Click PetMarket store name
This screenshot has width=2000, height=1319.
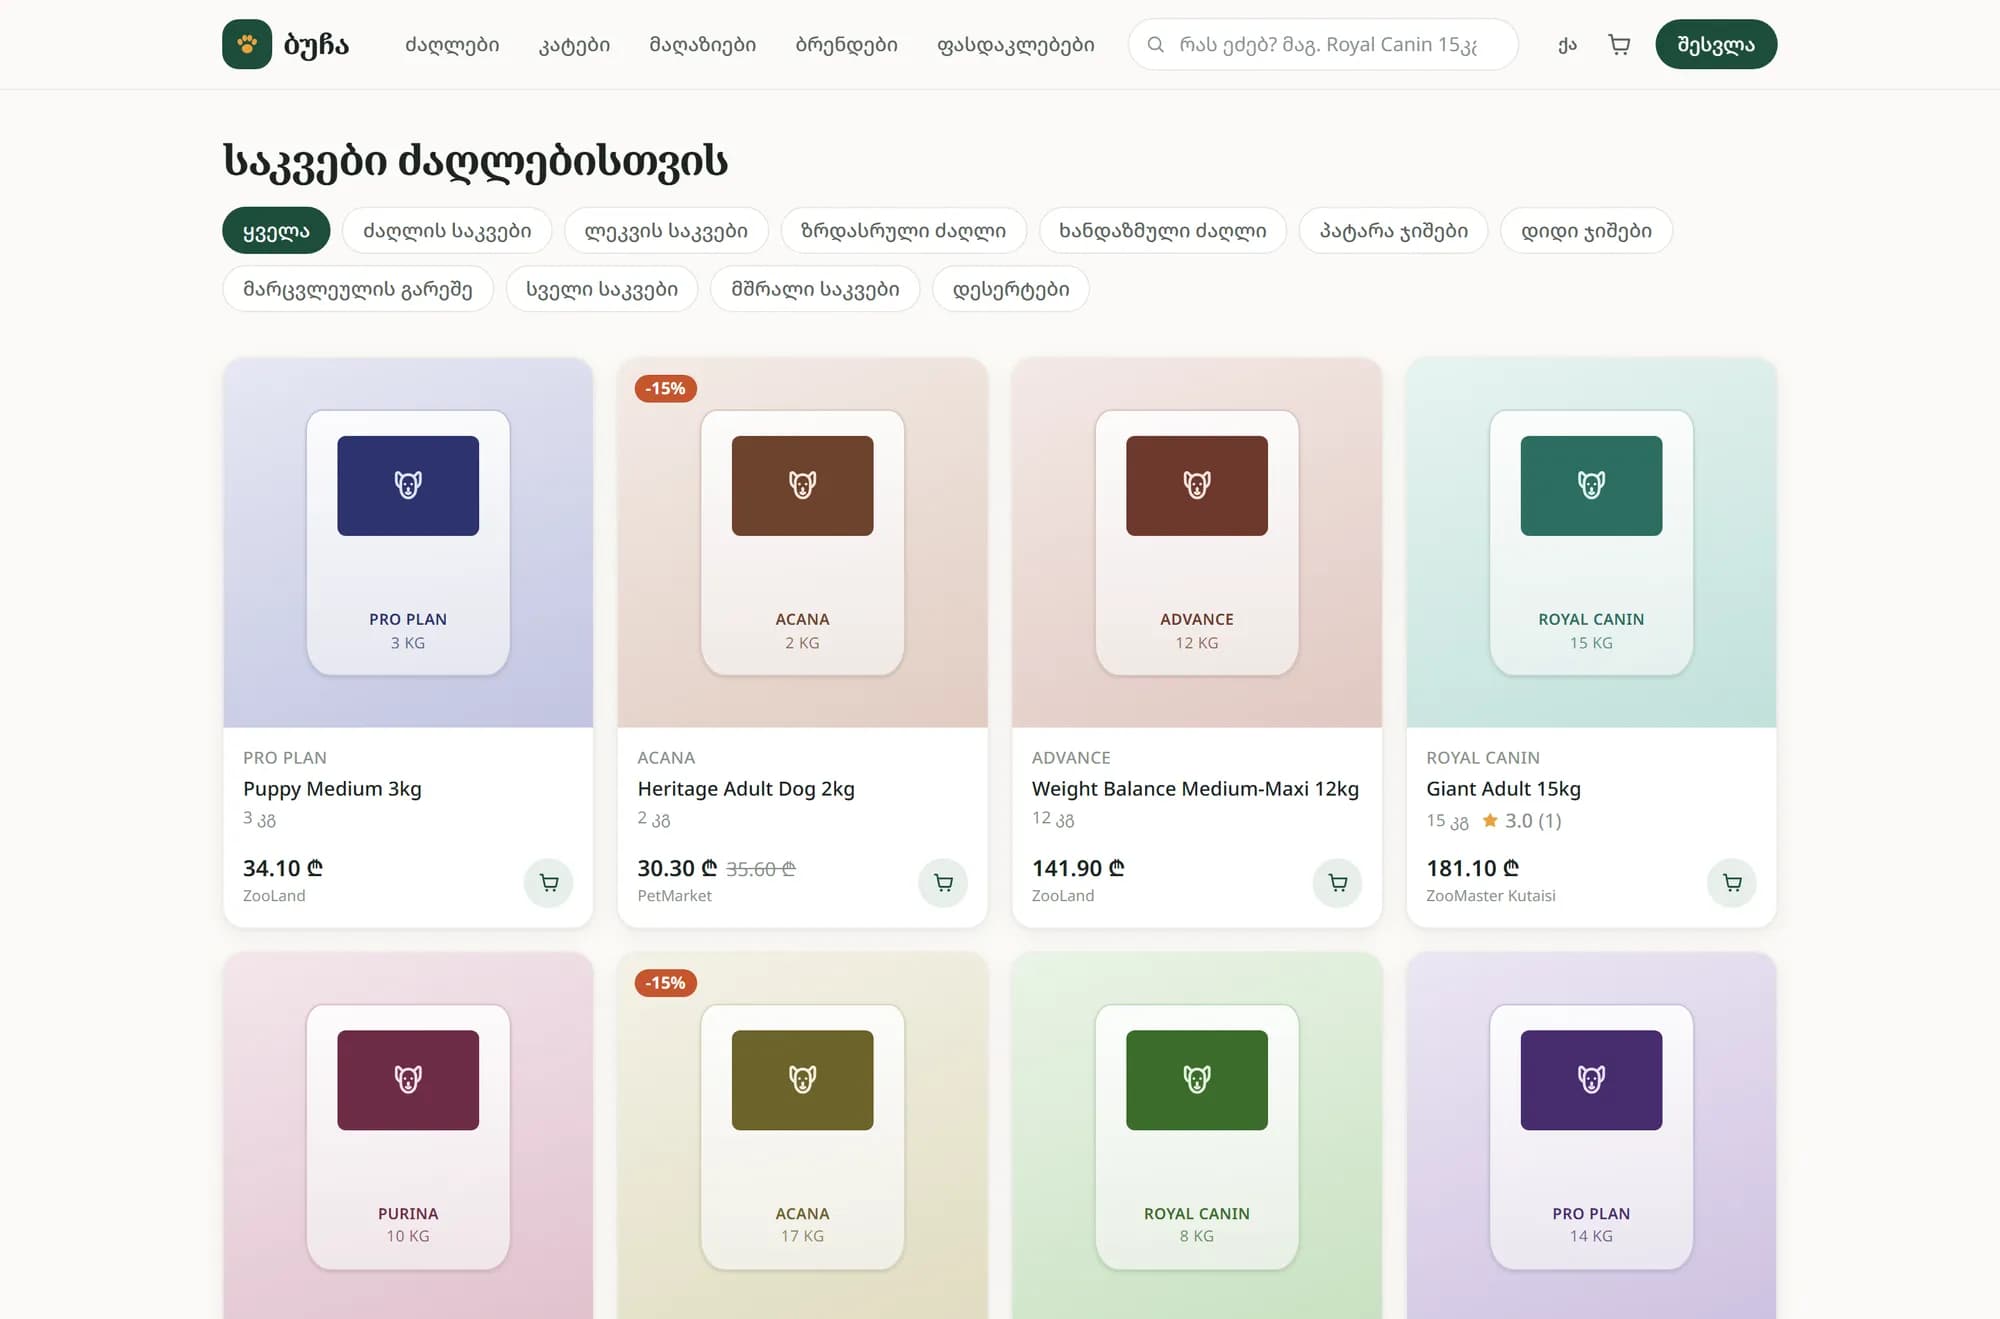pyautogui.click(x=675, y=896)
